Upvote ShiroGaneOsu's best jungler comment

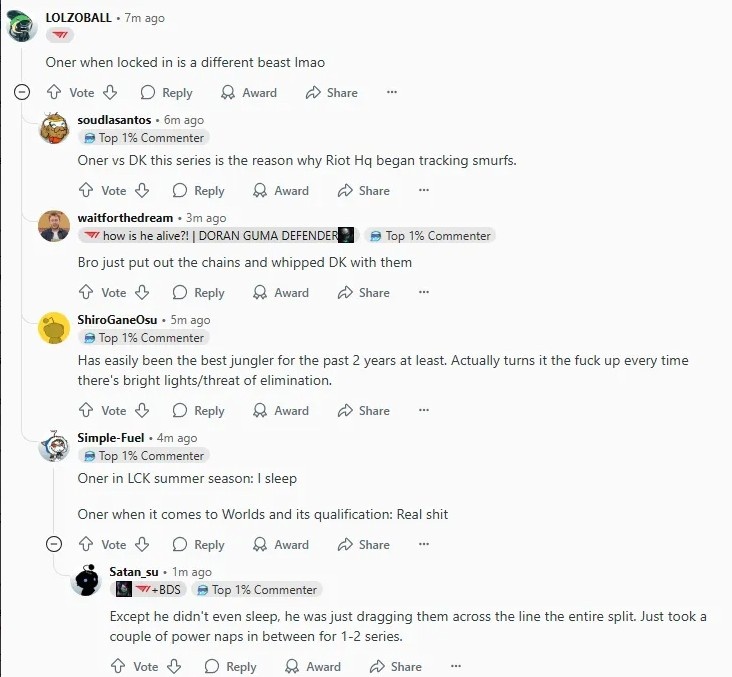[x=86, y=410]
